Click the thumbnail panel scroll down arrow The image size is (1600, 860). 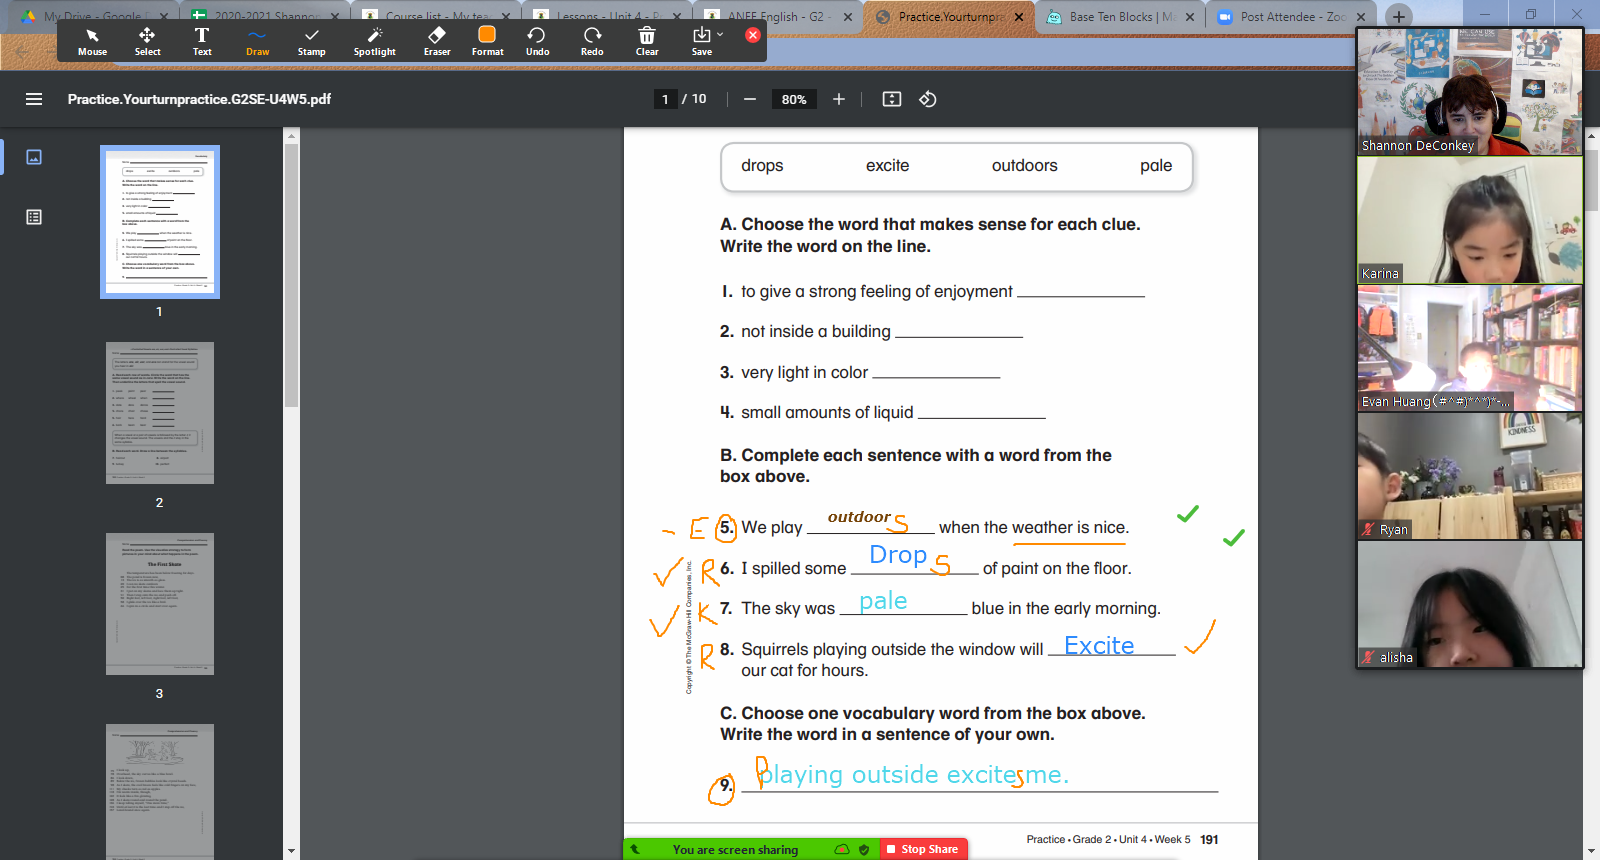click(291, 851)
